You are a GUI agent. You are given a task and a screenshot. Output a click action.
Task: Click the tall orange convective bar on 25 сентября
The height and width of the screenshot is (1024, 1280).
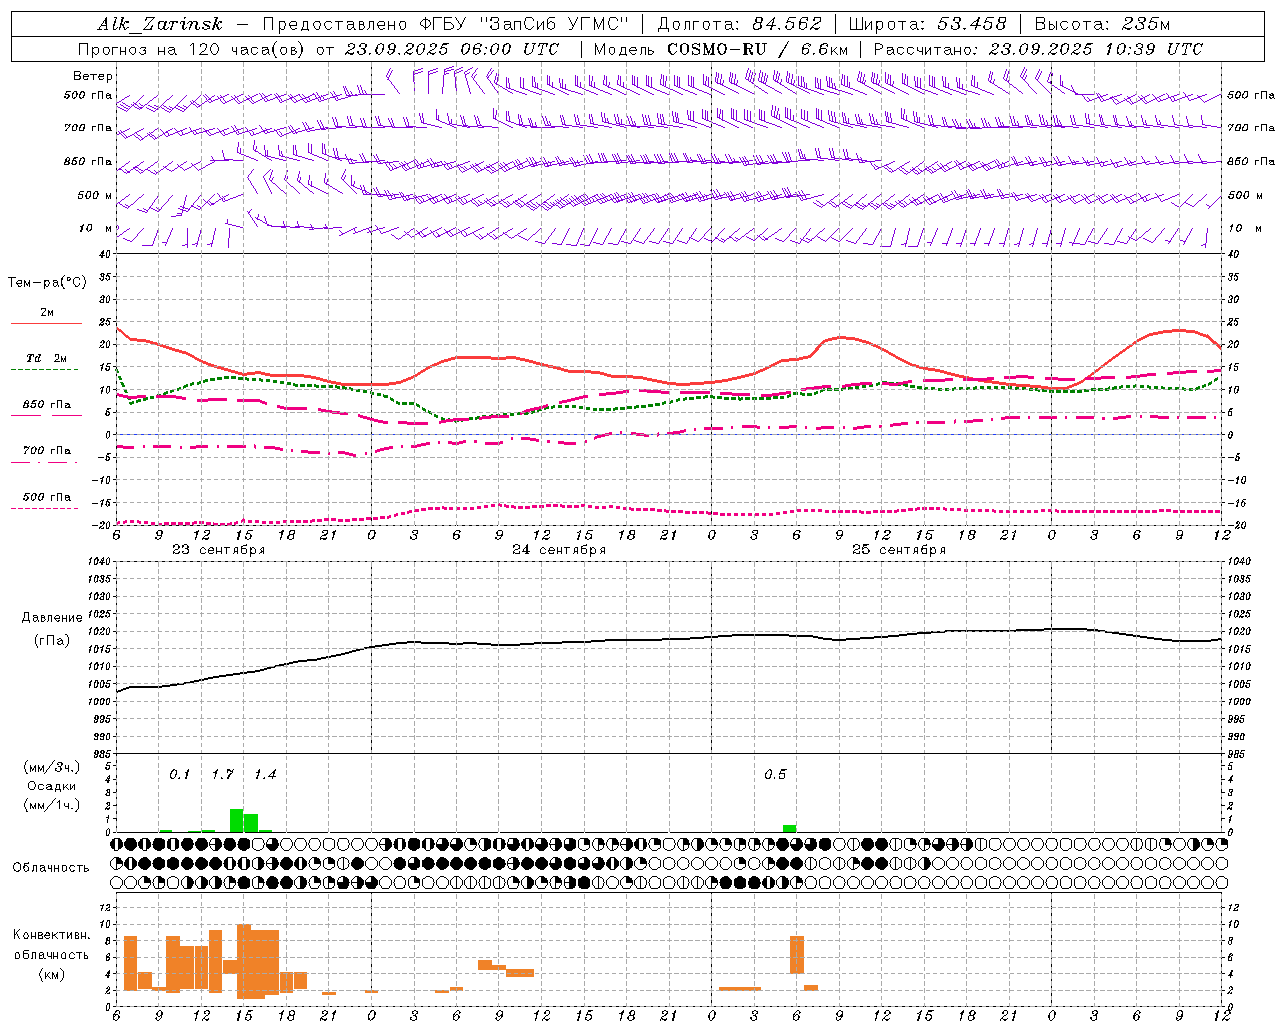[x=797, y=955]
